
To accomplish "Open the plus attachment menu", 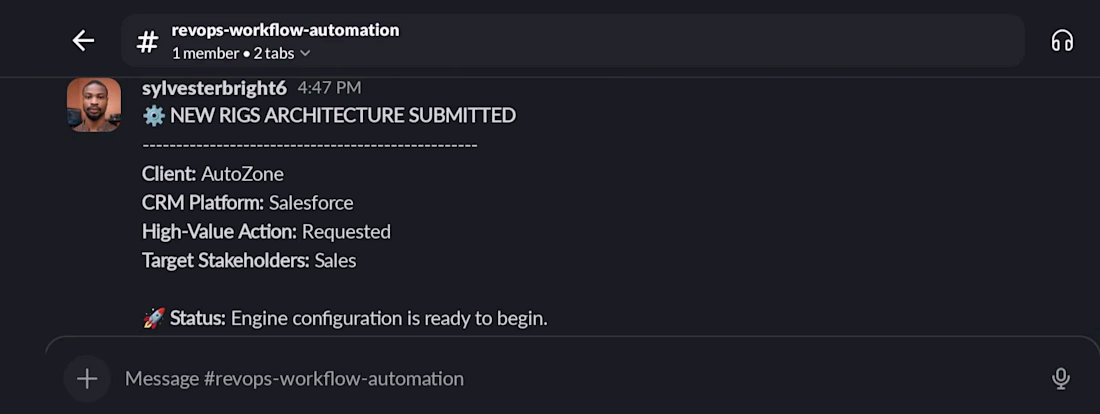I will (x=87, y=379).
